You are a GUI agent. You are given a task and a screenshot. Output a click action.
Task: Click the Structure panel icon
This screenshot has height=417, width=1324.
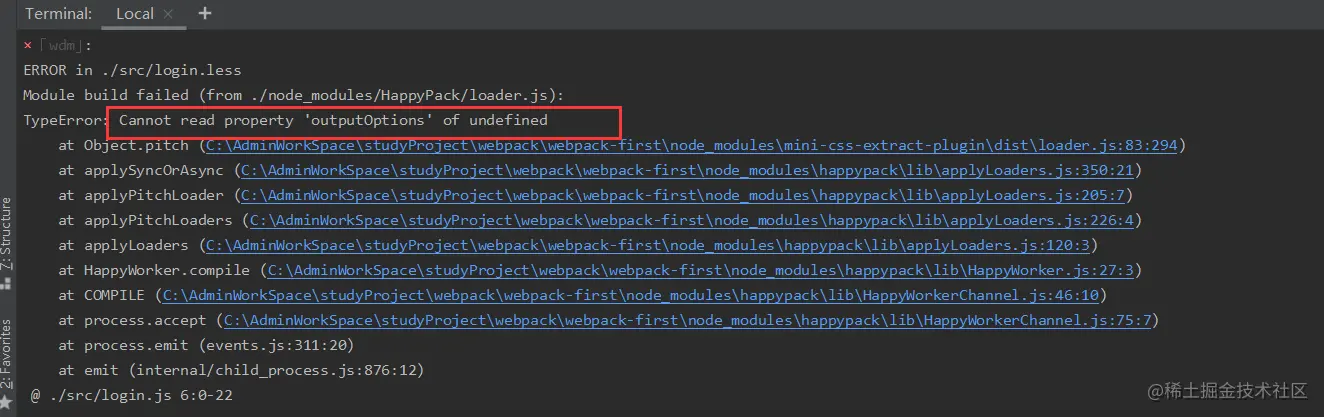[7, 283]
